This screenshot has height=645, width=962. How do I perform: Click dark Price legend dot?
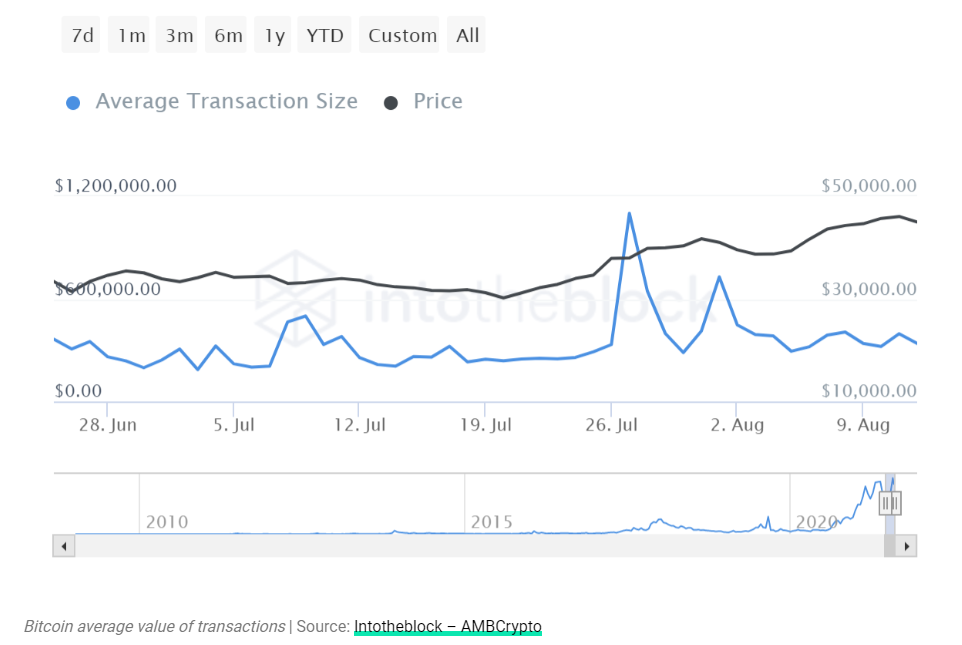click(391, 103)
